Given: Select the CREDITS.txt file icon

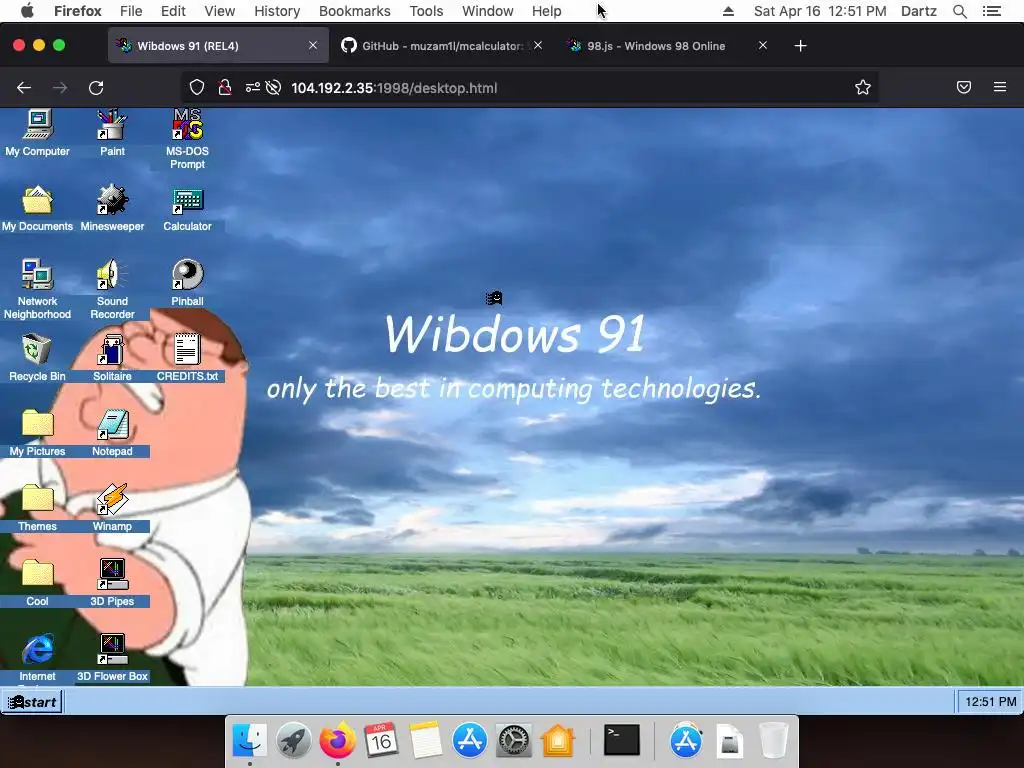Looking at the screenshot, I should 187,358.
